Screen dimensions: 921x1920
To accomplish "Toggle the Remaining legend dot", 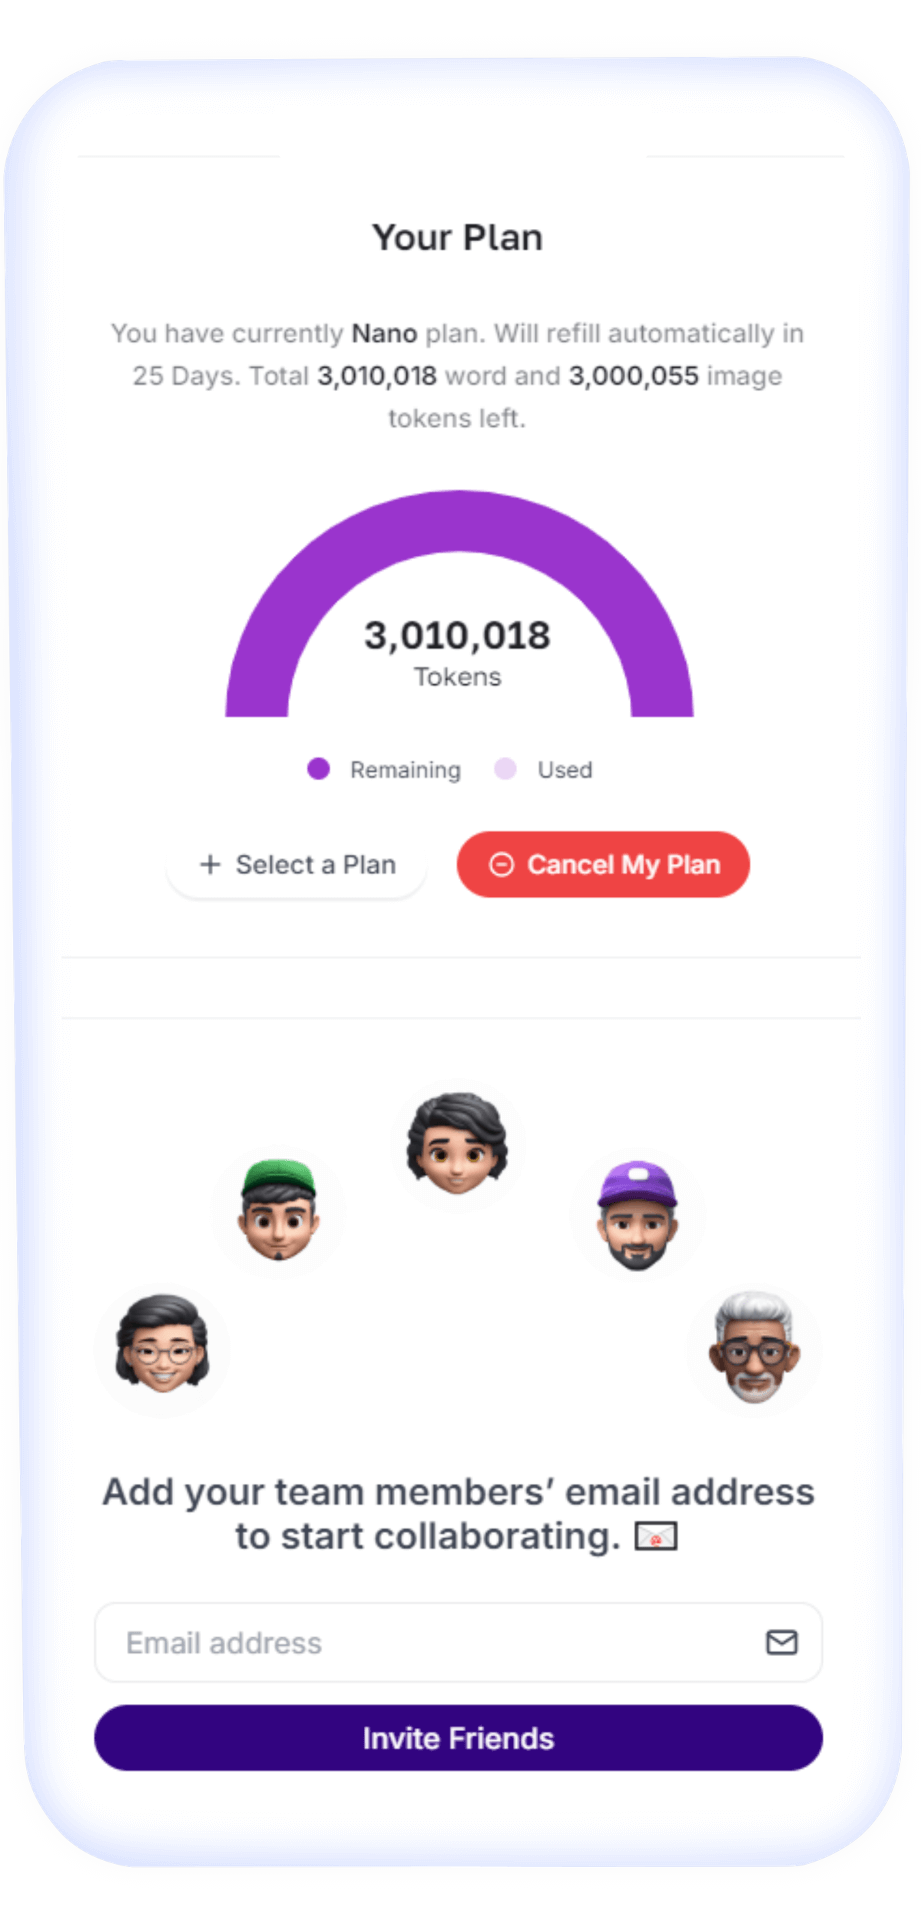I will coord(318,769).
